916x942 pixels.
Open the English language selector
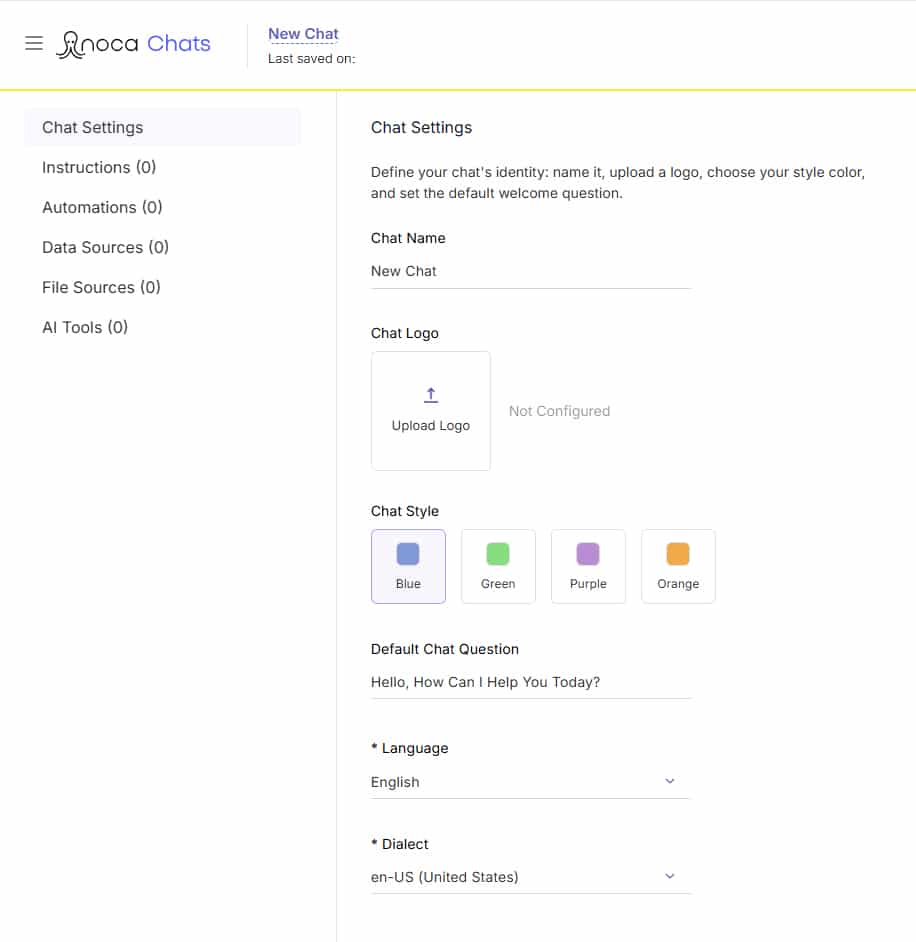530,782
